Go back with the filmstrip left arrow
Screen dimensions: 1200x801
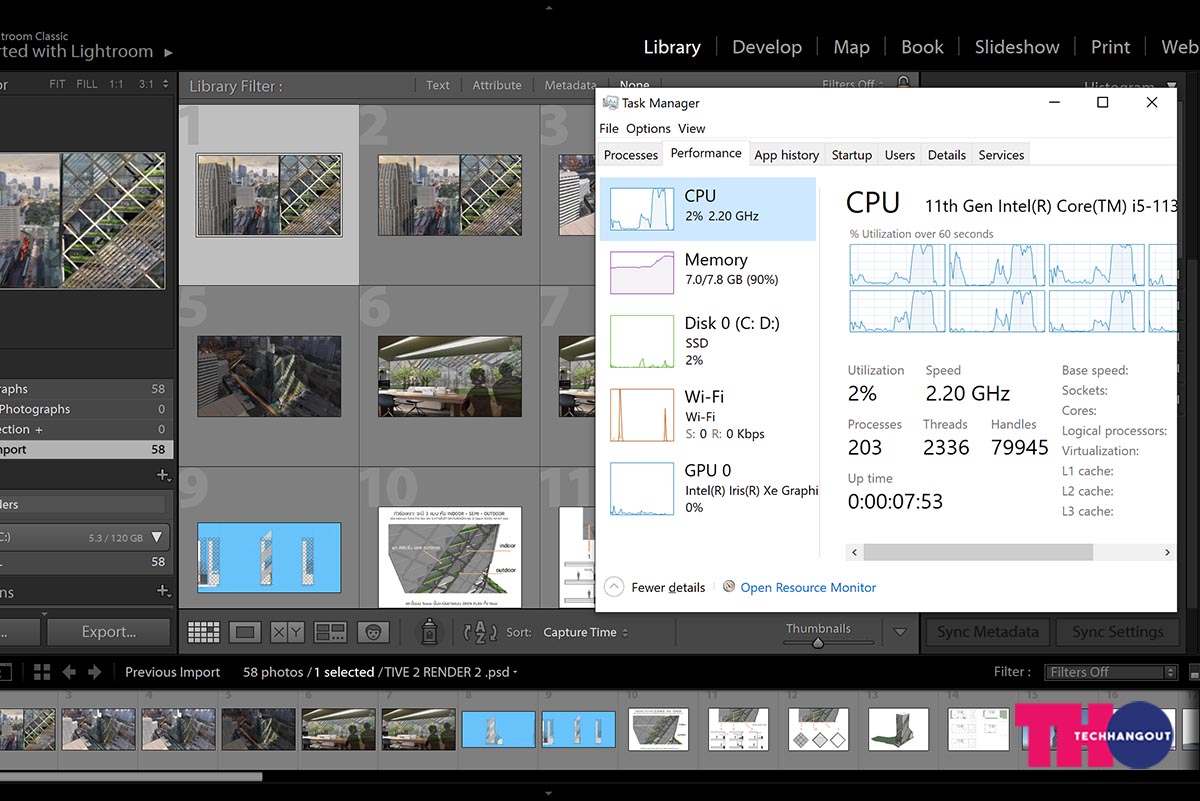[69, 672]
